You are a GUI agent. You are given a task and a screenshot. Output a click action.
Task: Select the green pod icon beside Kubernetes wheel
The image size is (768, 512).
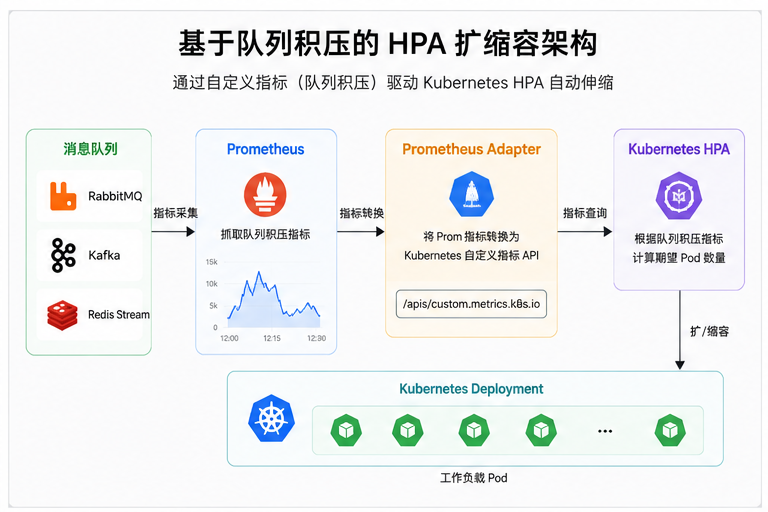(346, 430)
